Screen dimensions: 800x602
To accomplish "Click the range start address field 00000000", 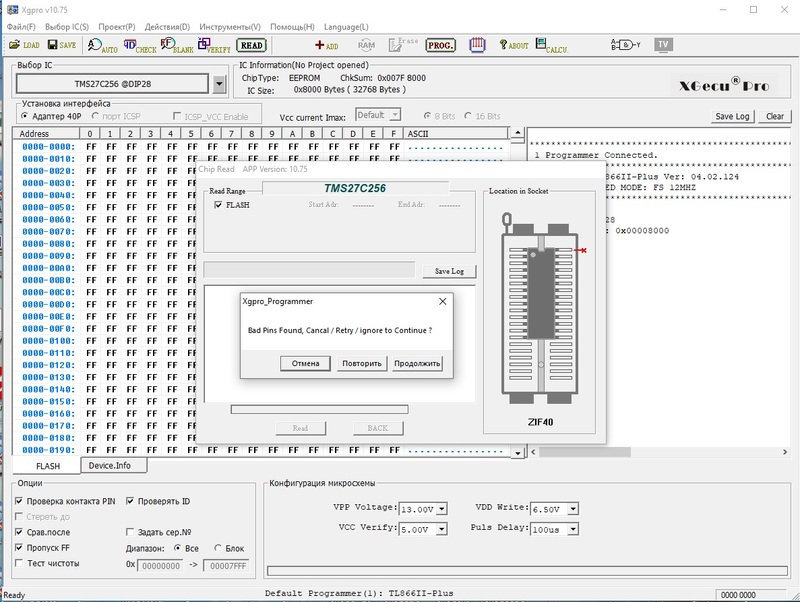I will (160, 566).
